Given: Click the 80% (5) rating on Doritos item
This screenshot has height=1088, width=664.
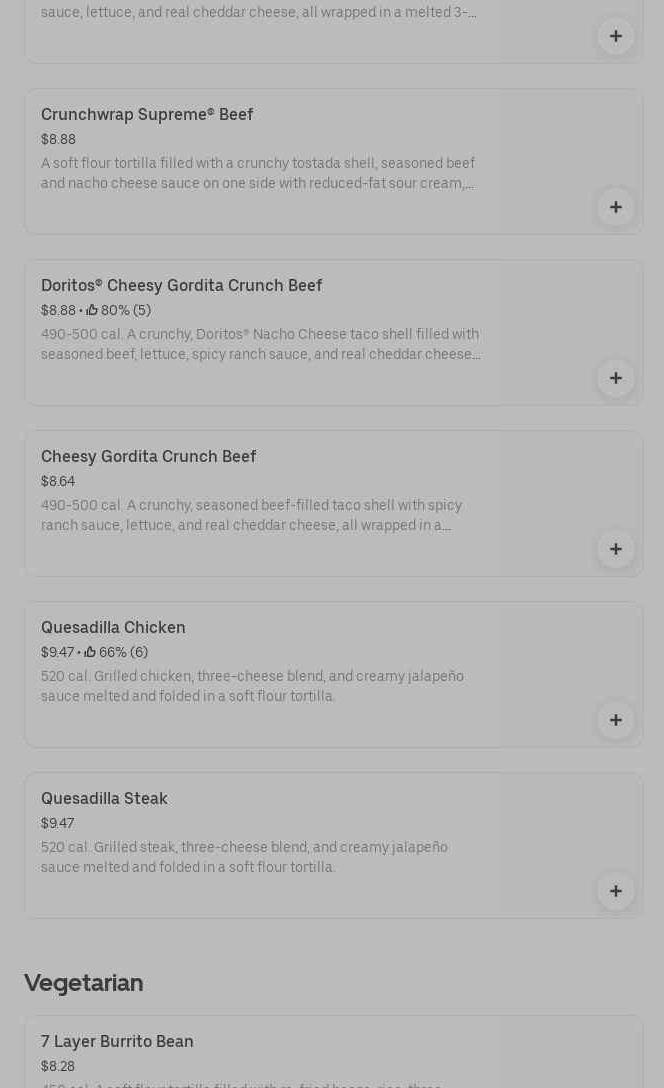Looking at the screenshot, I should tap(126, 310).
